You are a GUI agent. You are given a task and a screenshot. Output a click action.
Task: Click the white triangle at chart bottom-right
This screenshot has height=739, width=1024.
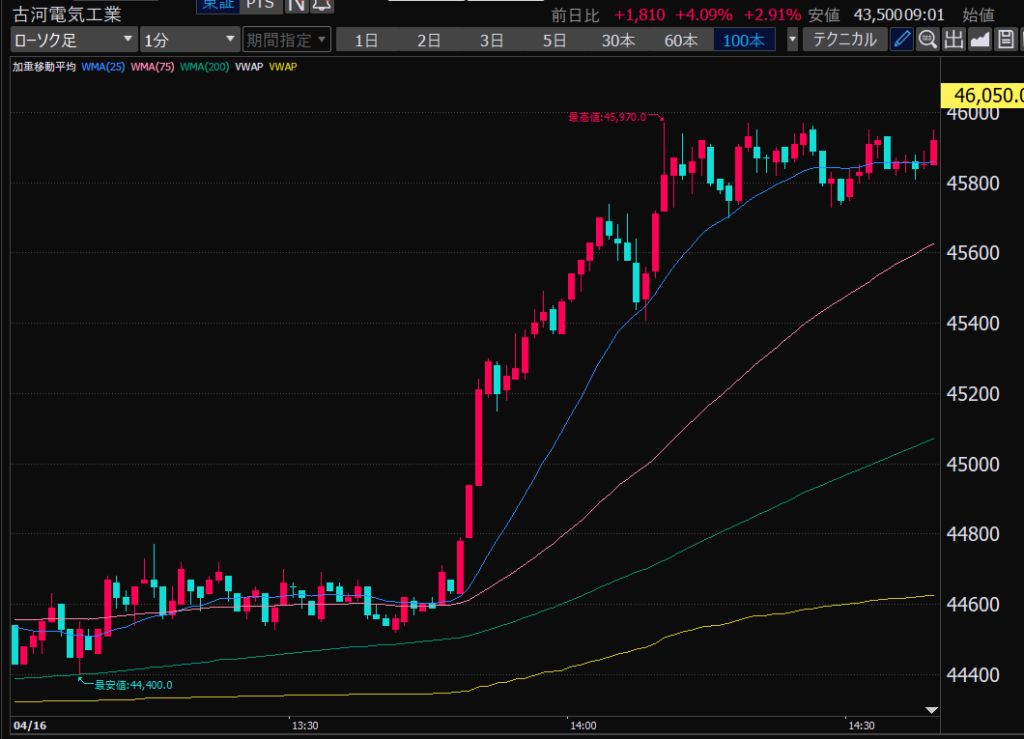click(x=932, y=710)
